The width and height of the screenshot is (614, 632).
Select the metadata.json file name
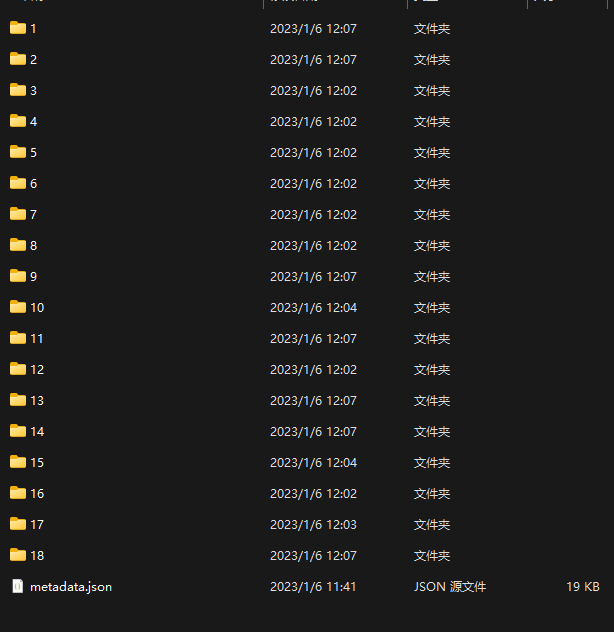71,587
